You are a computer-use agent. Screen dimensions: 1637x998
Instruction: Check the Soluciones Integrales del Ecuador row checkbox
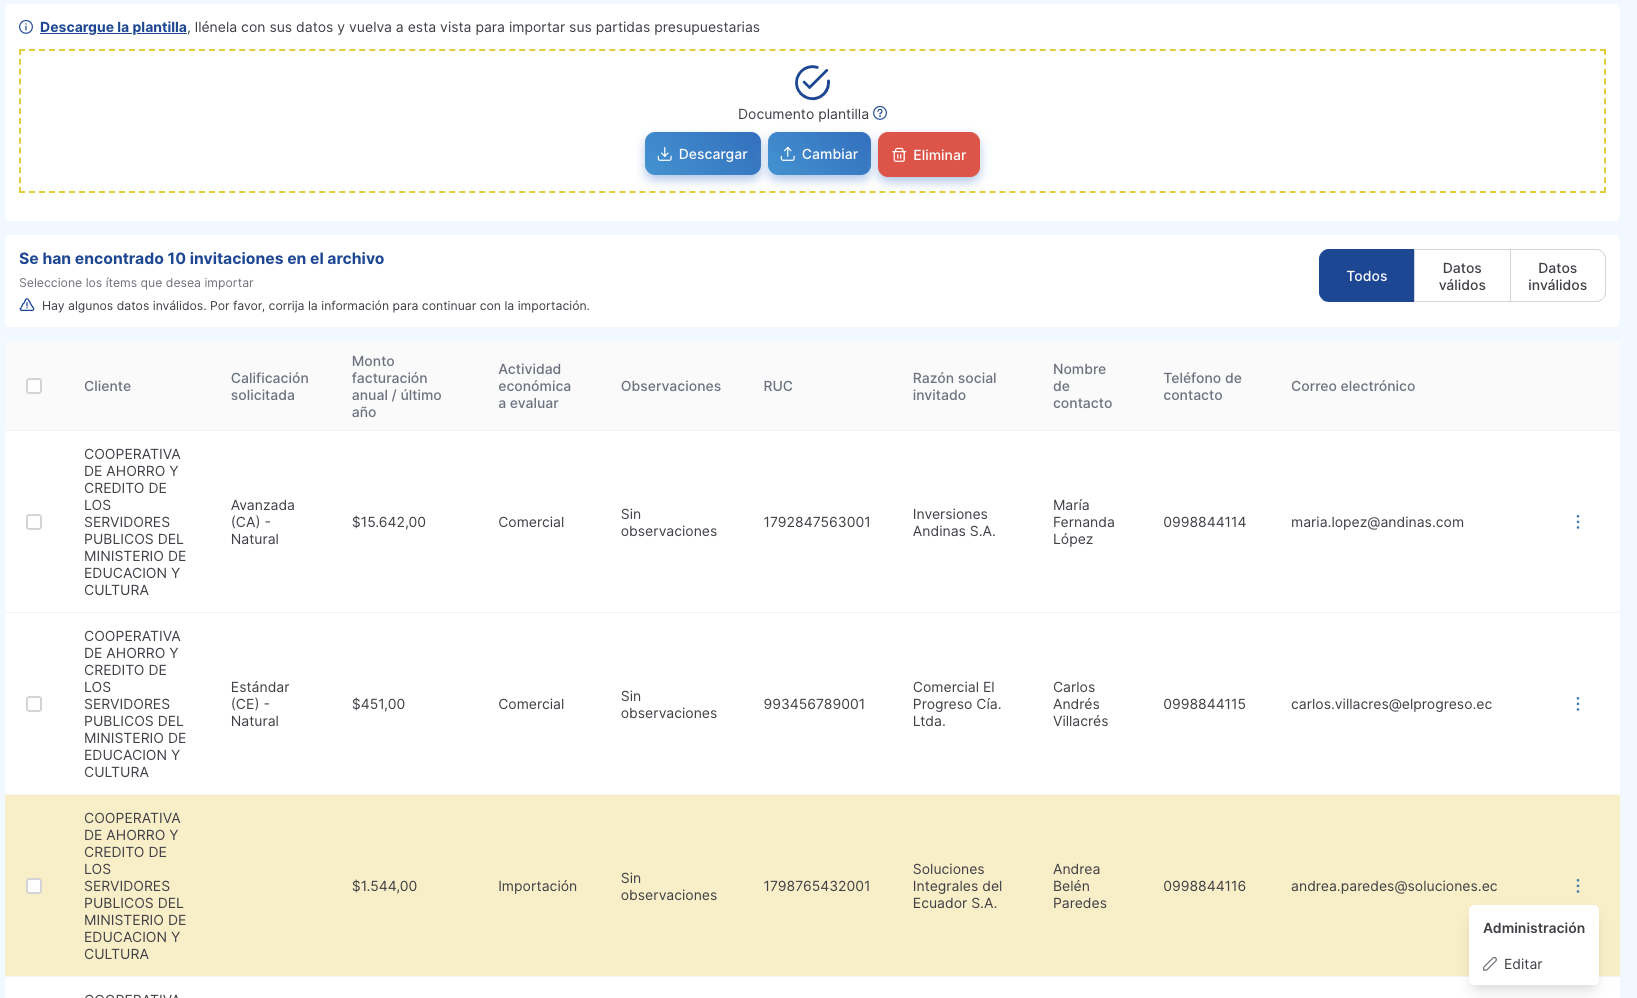point(34,886)
